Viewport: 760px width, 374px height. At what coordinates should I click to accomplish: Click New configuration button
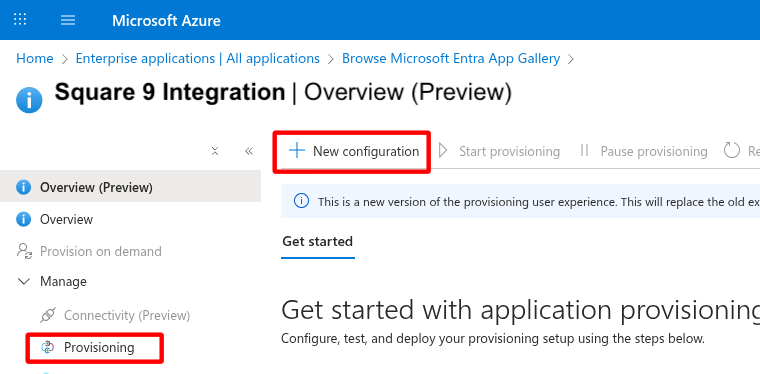354,151
